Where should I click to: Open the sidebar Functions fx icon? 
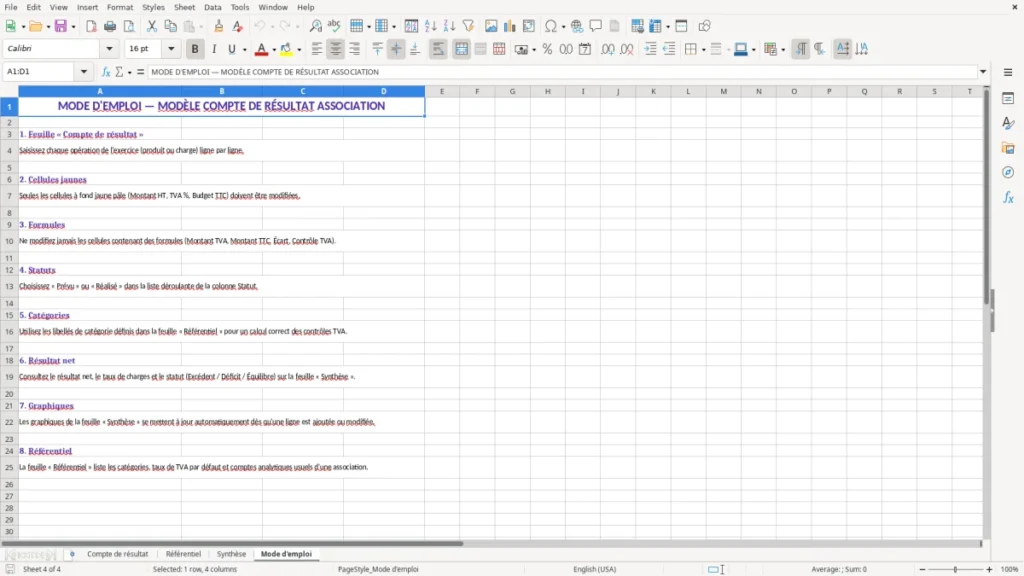coord(1008,197)
